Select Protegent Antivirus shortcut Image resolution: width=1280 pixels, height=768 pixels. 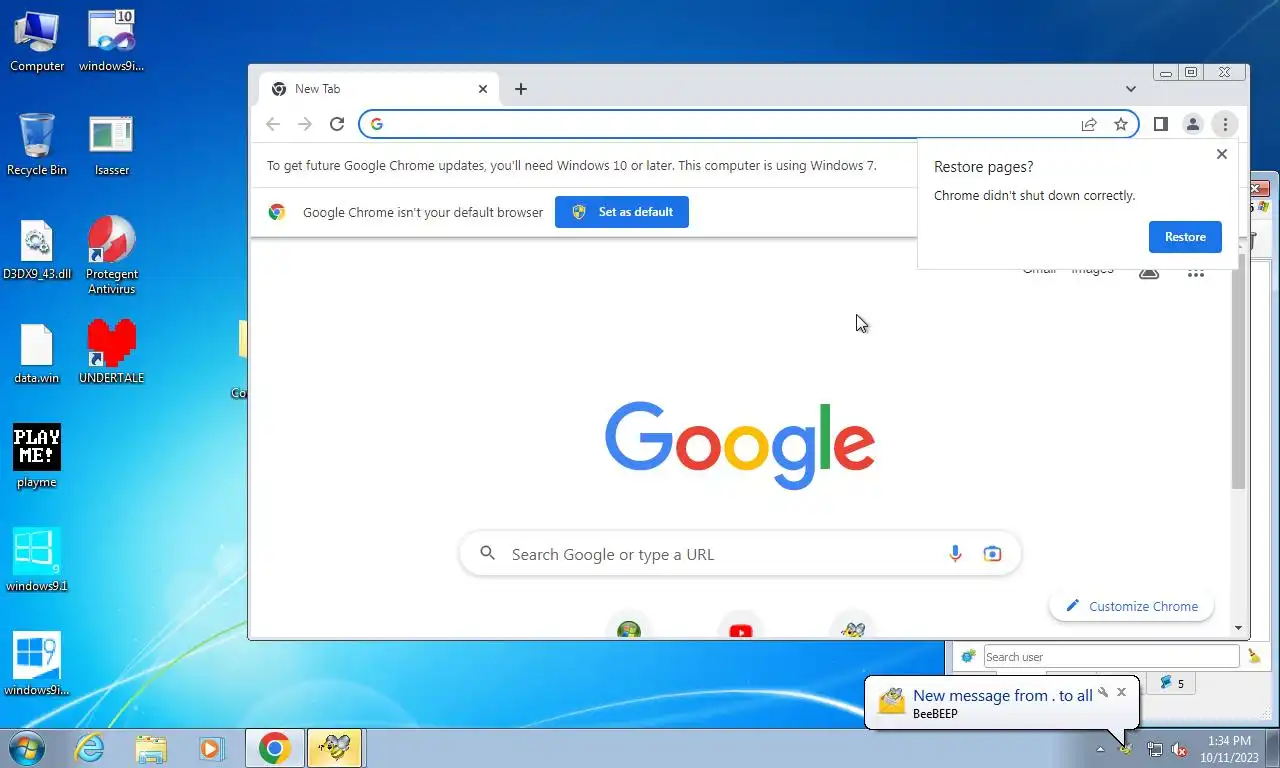(x=111, y=255)
